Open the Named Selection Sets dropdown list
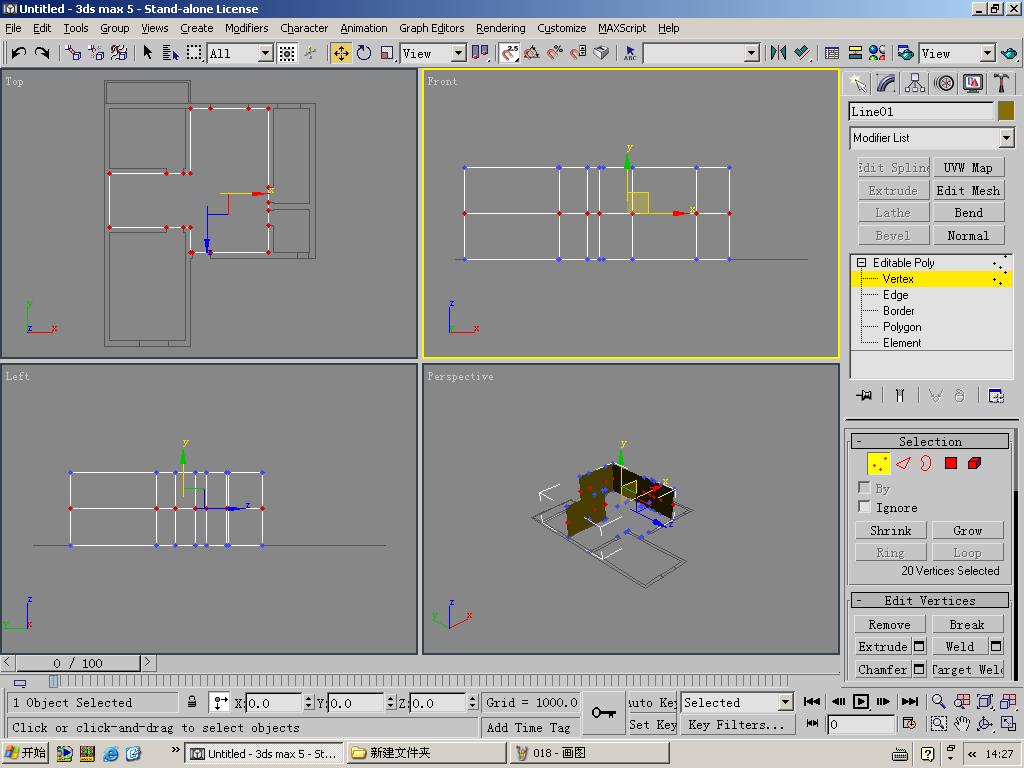Screen dimensions: 1024x768 [x=752, y=54]
